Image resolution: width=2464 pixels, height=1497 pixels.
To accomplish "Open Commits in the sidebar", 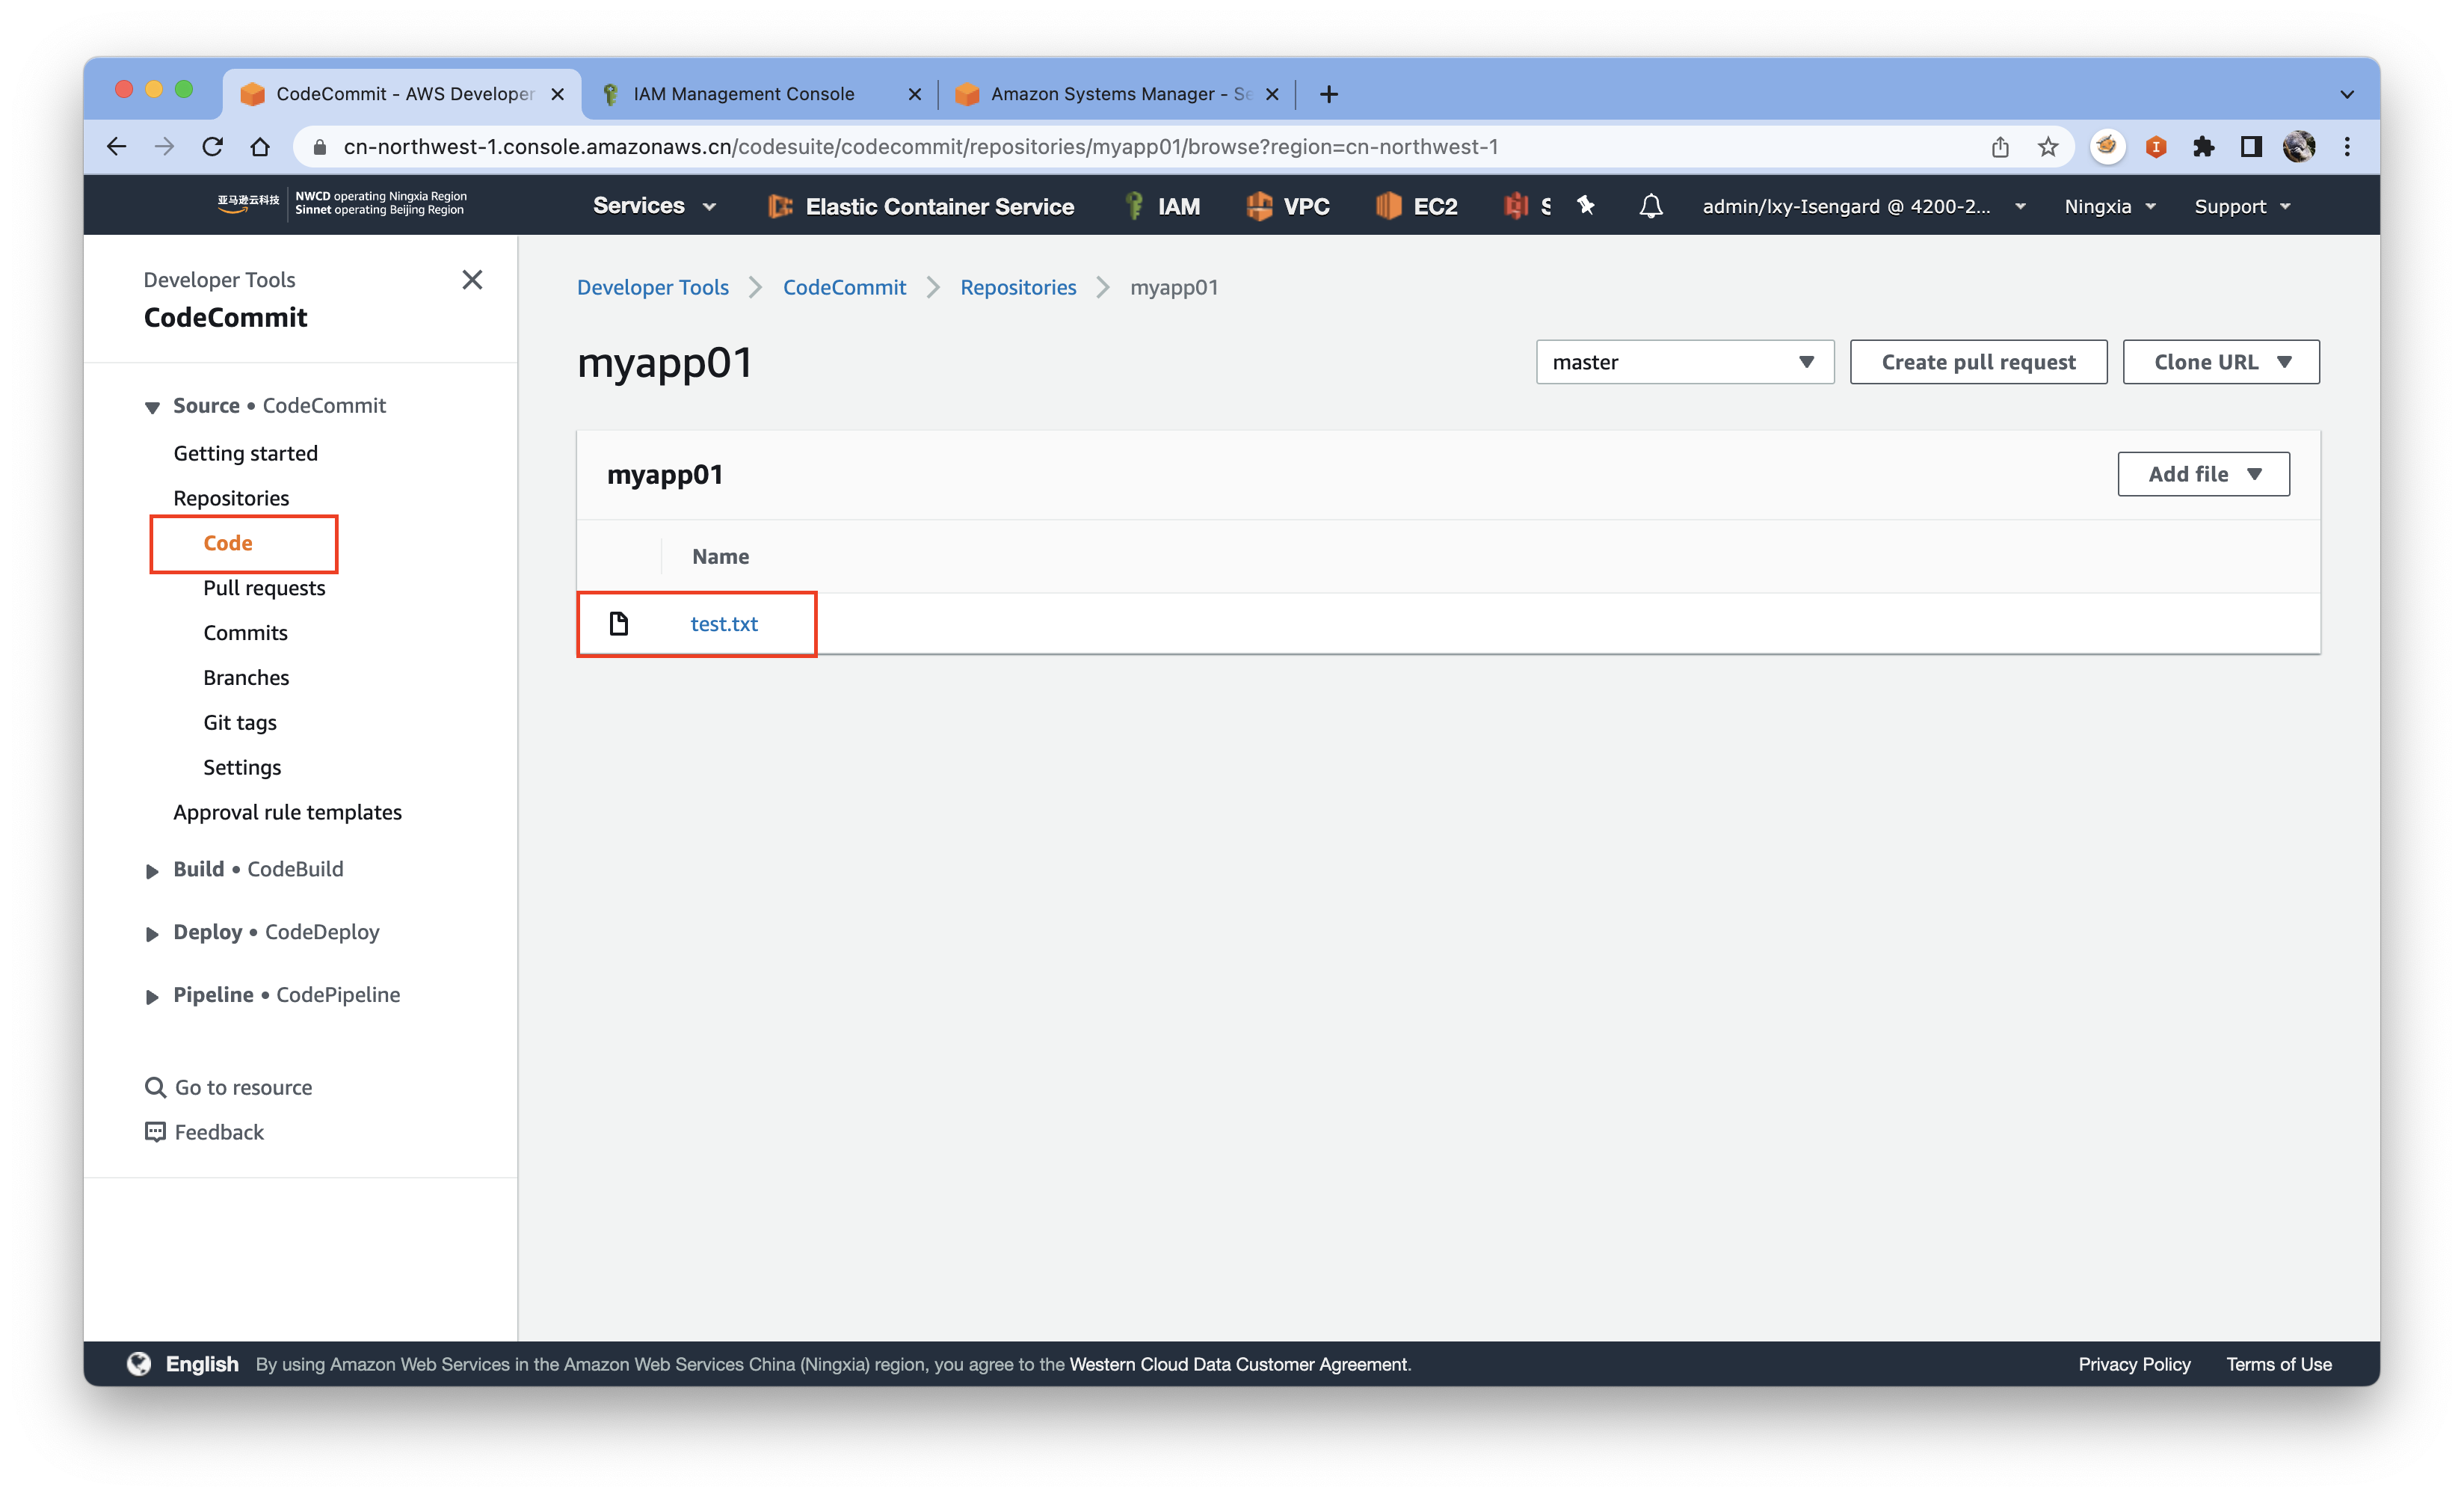I will pos(245,633).
